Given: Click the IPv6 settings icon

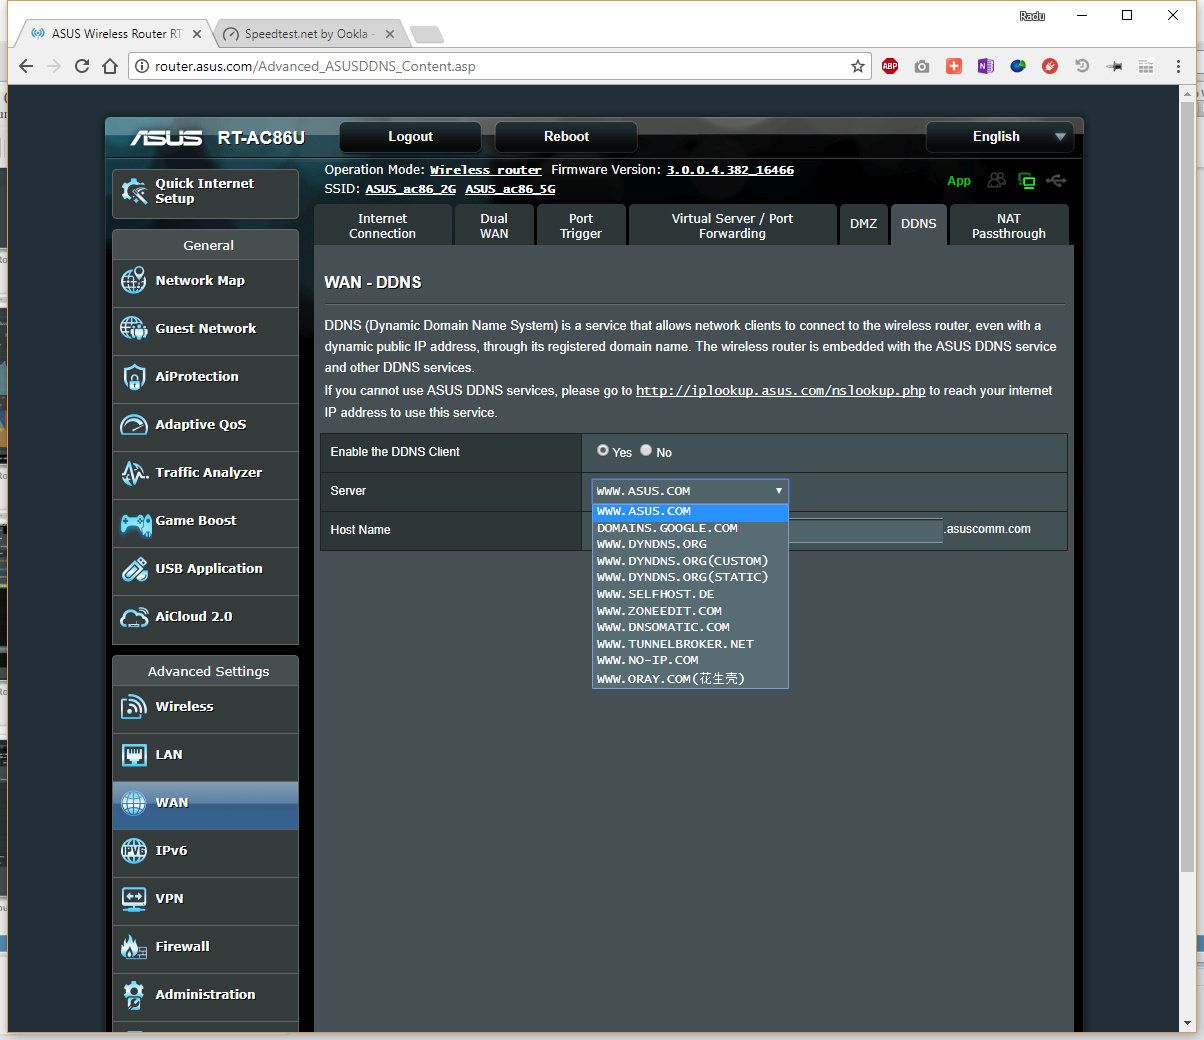Looking at the screenshot, I should [x=134, y=851].
